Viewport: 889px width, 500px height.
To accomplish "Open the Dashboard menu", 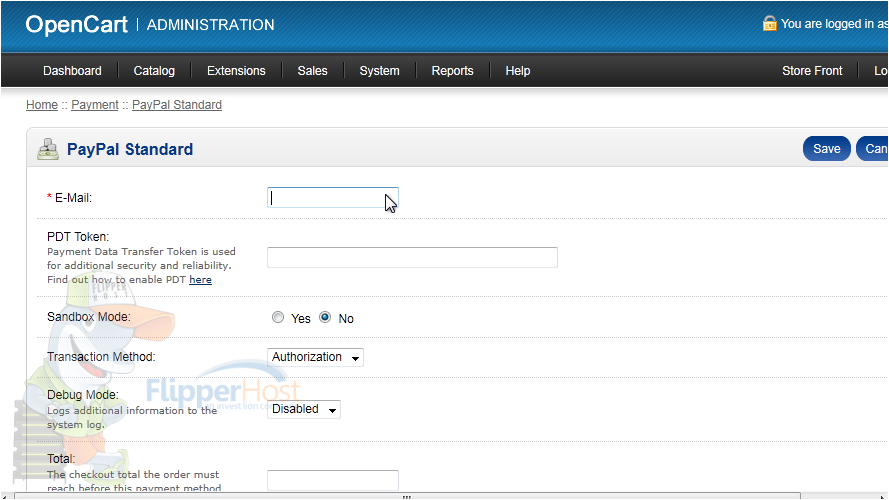I will coord(72,71).
